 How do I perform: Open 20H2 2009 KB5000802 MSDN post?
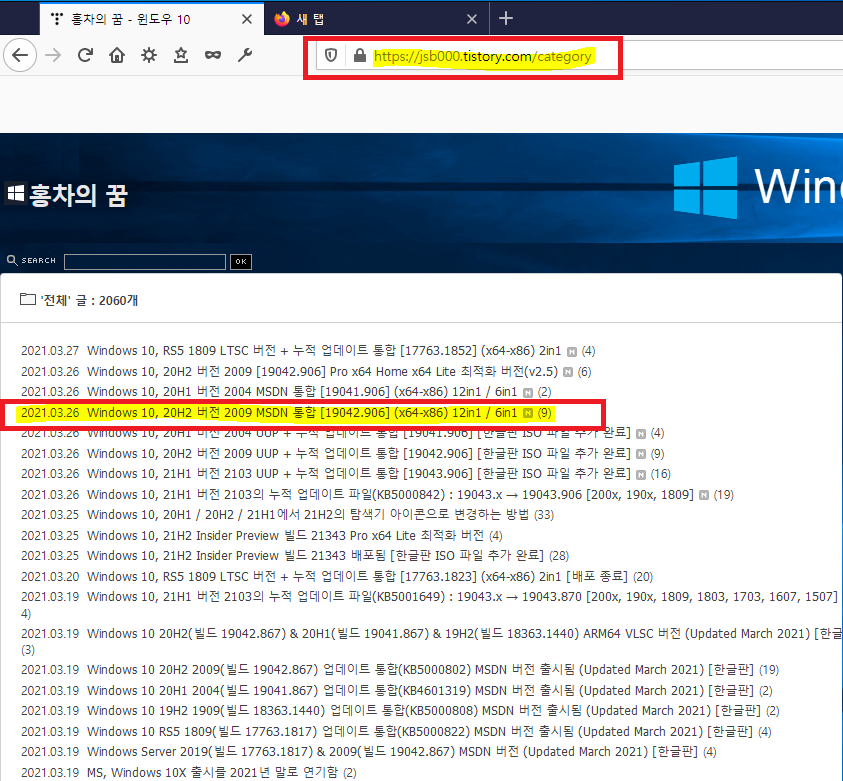point(420,670)
